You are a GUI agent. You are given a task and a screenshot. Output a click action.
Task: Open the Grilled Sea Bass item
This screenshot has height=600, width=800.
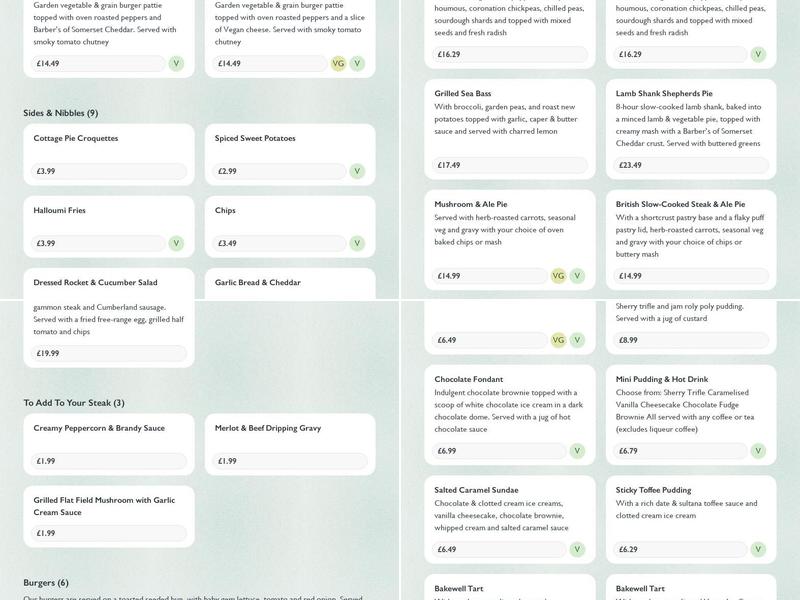(x=462, y=93)
